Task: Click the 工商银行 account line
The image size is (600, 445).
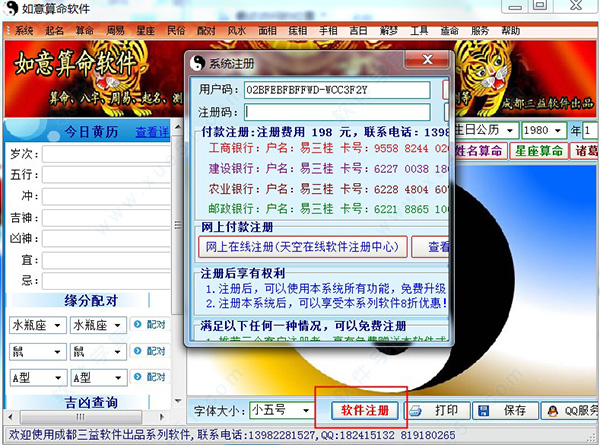Action: (x=328, y=148)
